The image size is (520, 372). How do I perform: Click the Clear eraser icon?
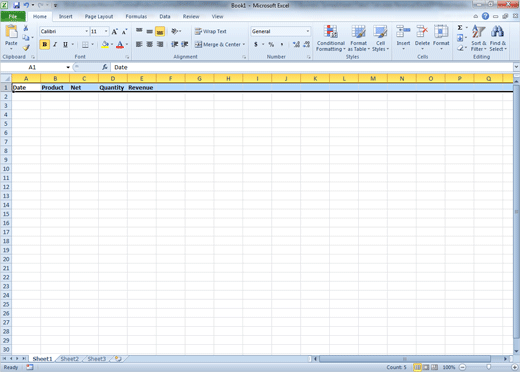tap(460, 48)
